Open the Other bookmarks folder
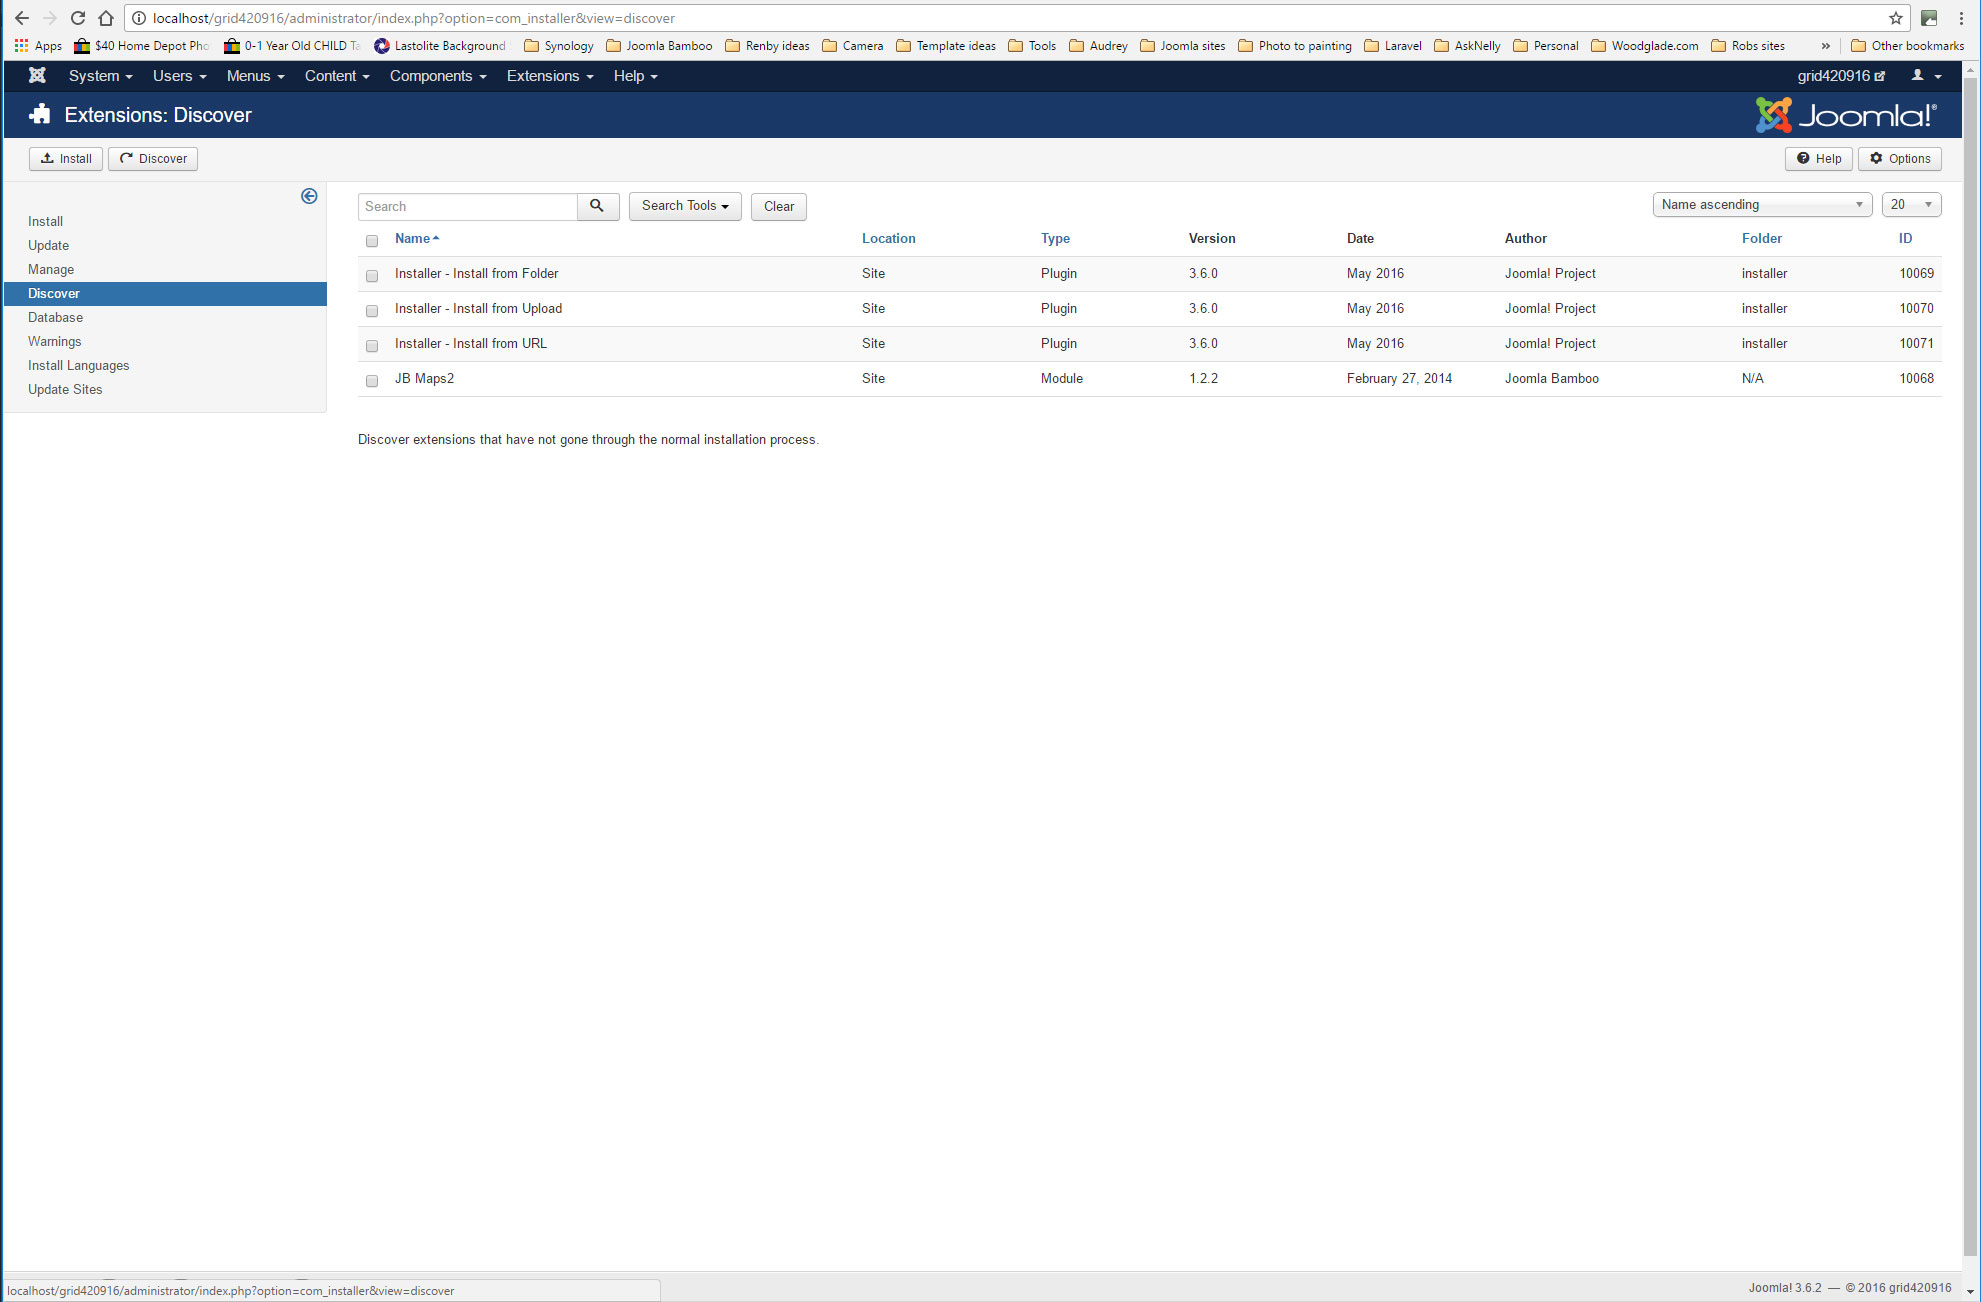This screenshot has width=1981, height=1302. (x=1907, y=46)
